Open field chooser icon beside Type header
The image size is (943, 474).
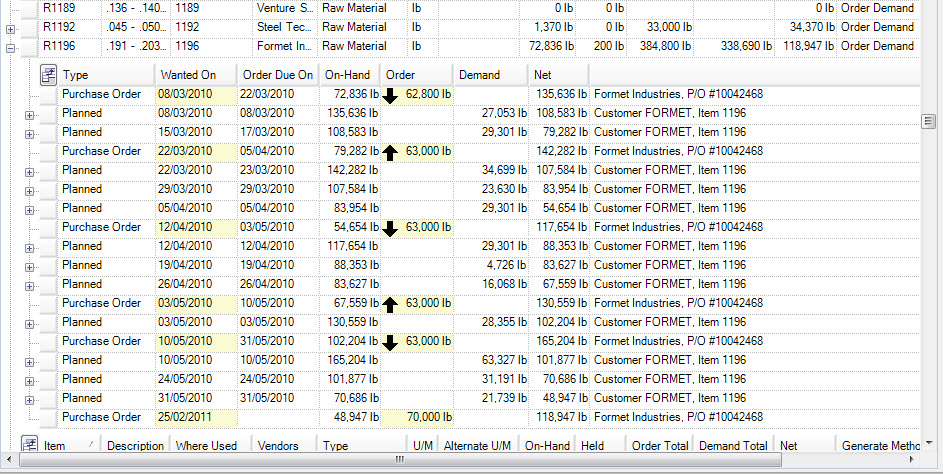click(x=48, y=75)
